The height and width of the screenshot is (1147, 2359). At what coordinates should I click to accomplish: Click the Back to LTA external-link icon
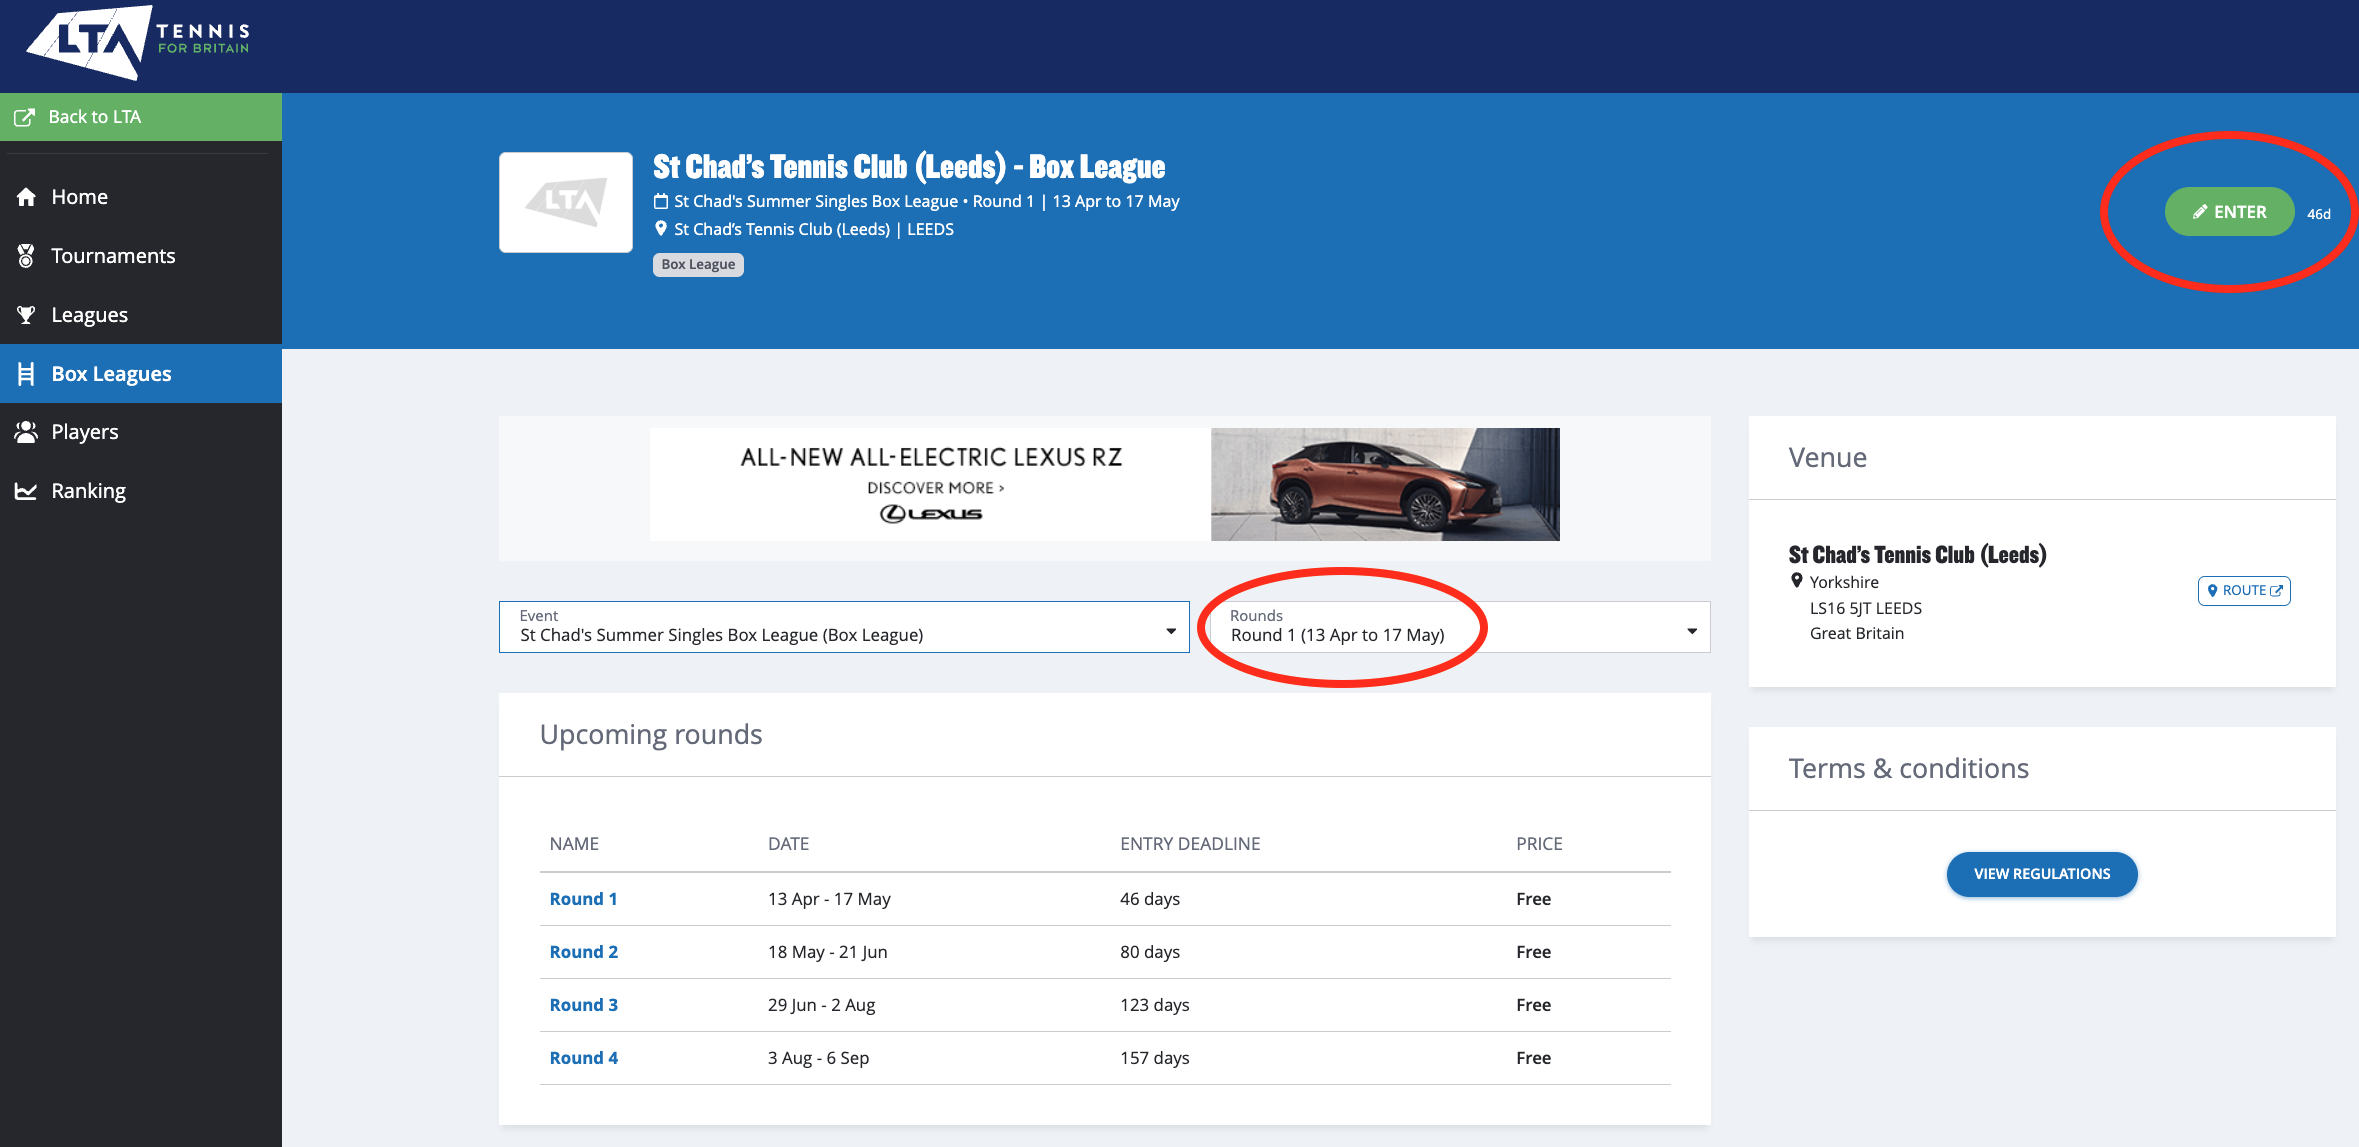(x=24, y=117)
